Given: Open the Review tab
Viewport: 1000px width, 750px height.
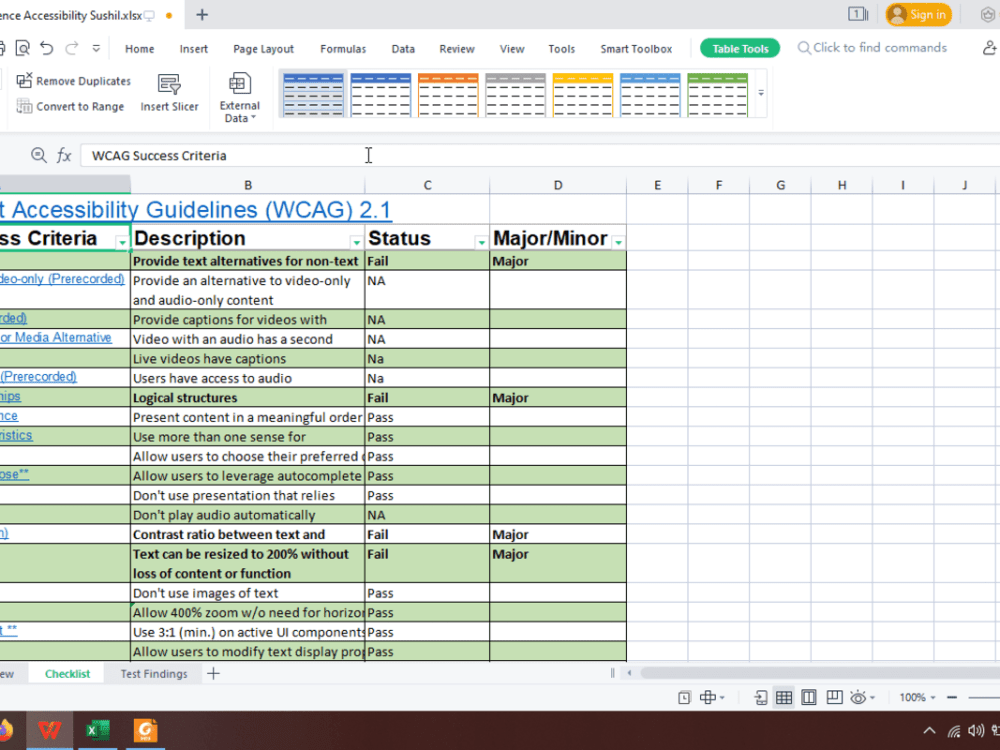Looking at the screenshot, I should (457, 49).
